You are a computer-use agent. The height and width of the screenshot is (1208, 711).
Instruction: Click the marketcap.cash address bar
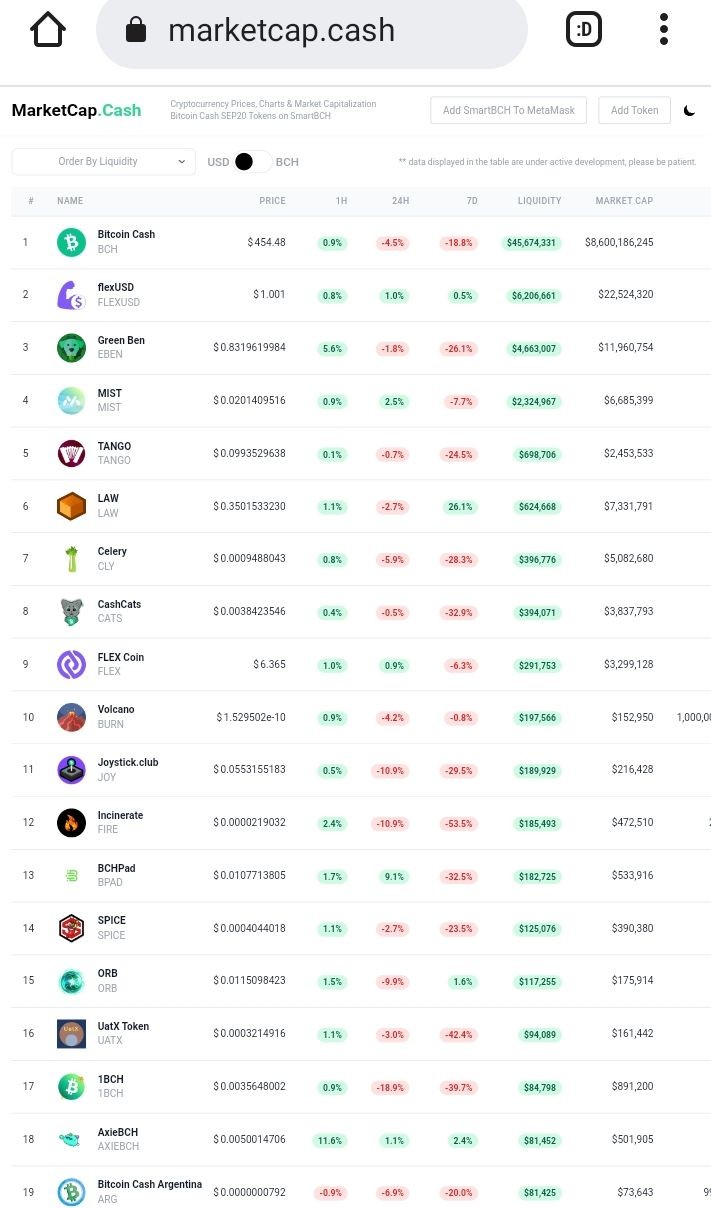311,31
